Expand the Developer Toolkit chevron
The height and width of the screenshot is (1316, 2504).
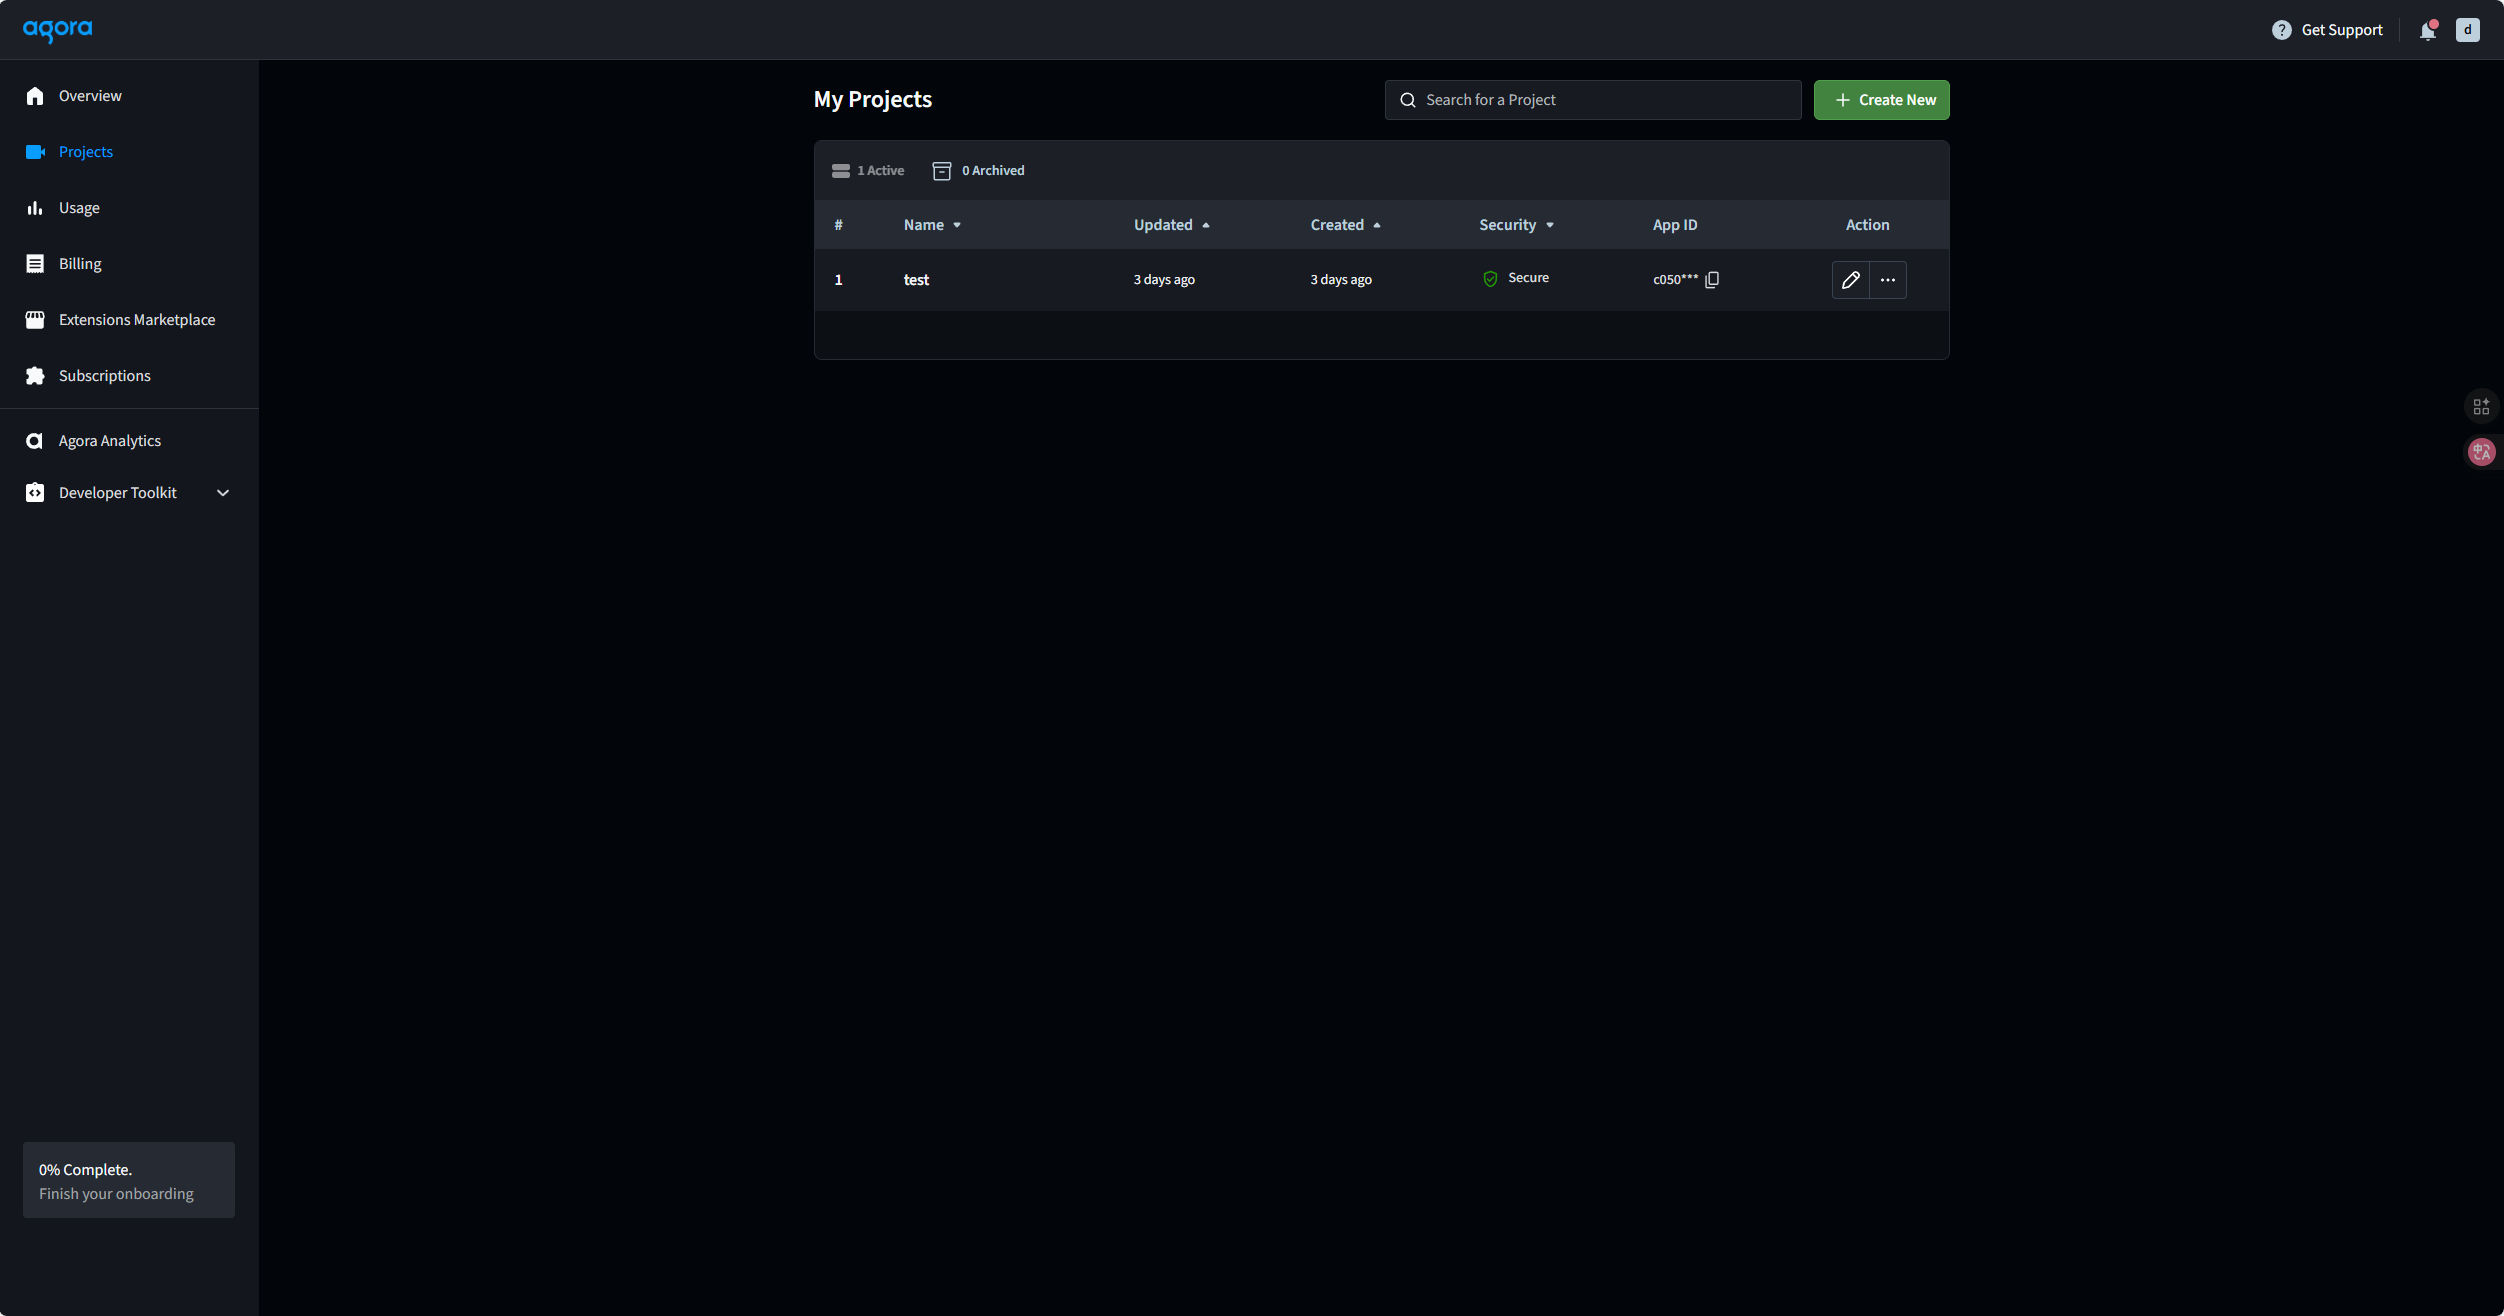tap(223, 493)
